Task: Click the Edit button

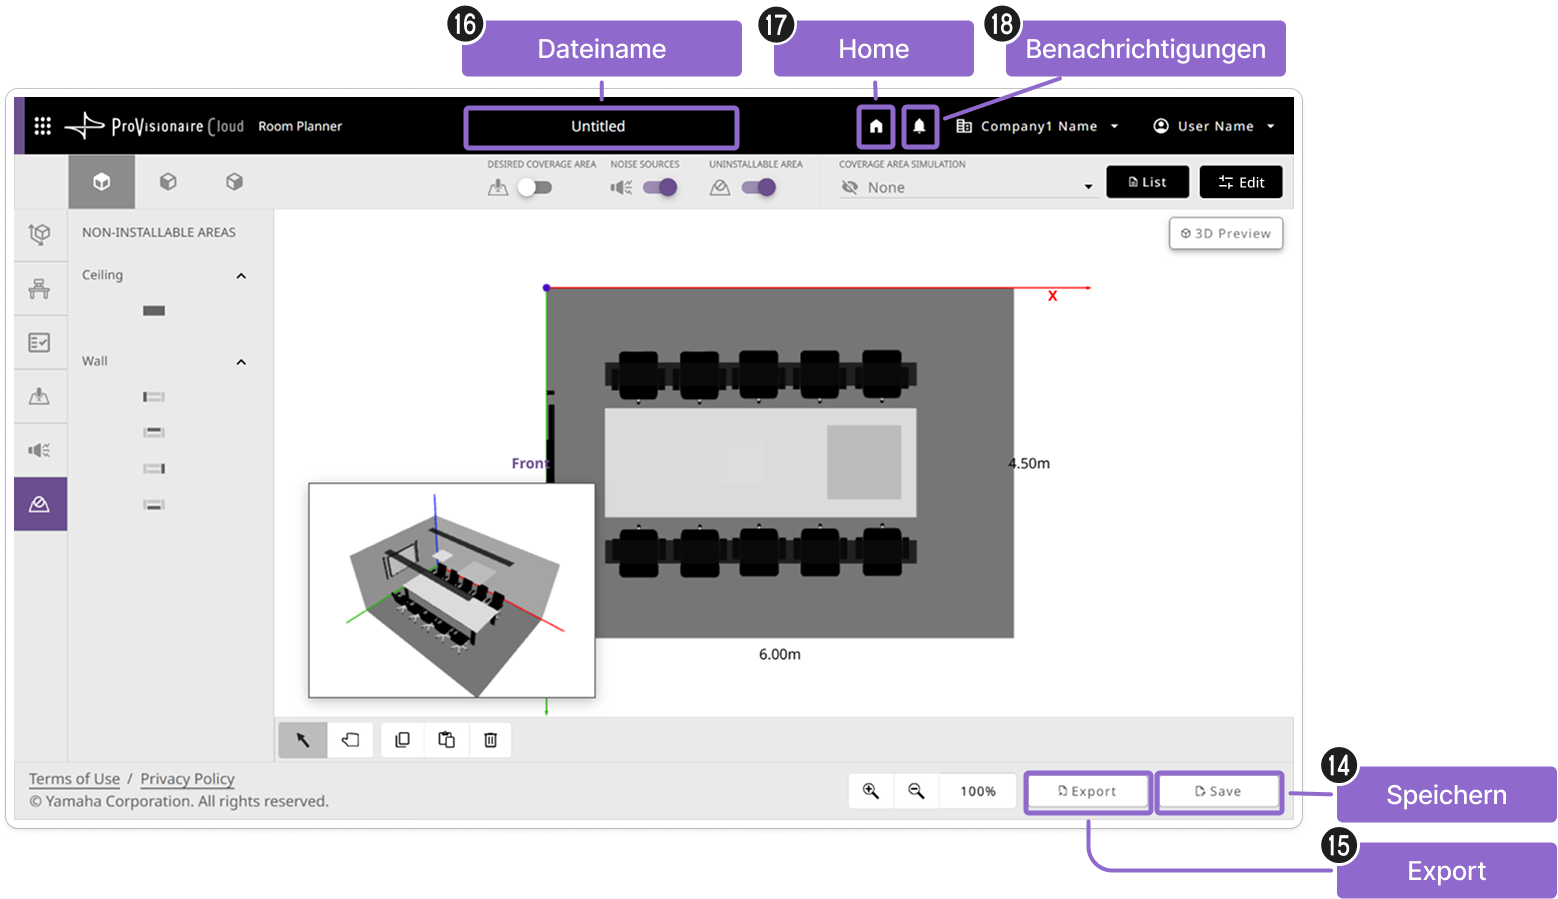Action: tap(1241, 182)
